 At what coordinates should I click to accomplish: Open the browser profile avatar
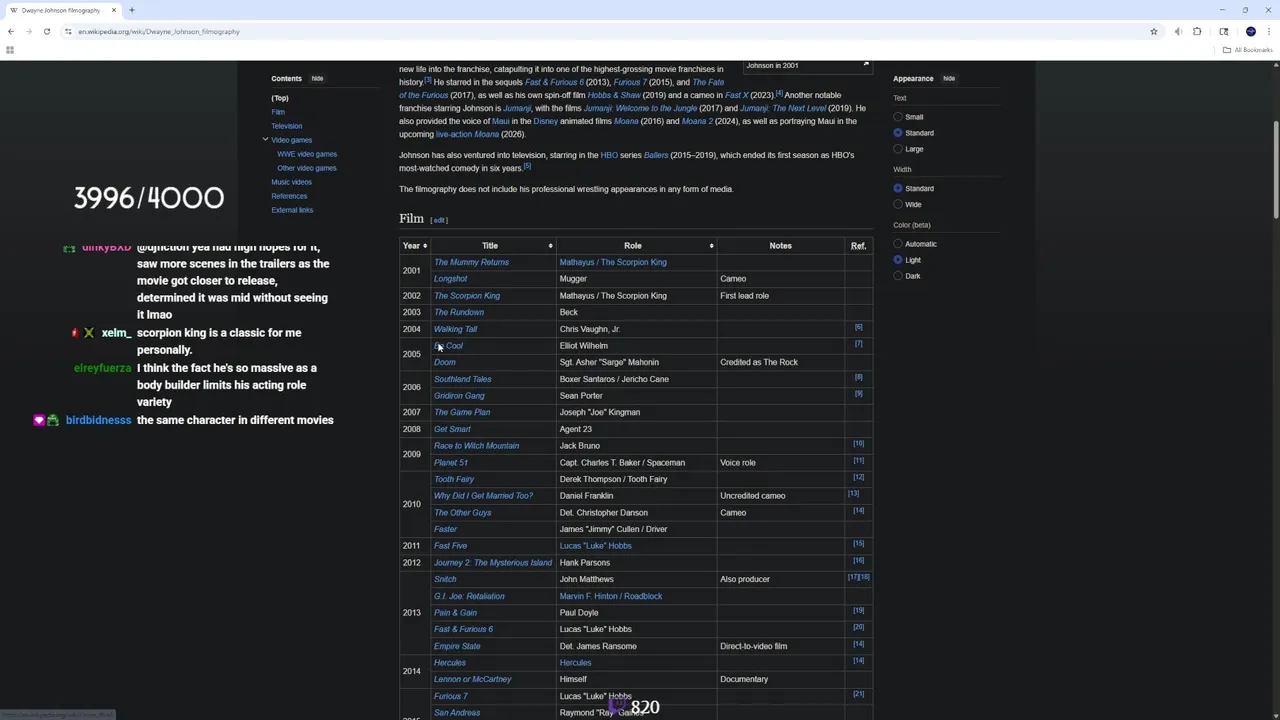click(x=1250, y=31)
